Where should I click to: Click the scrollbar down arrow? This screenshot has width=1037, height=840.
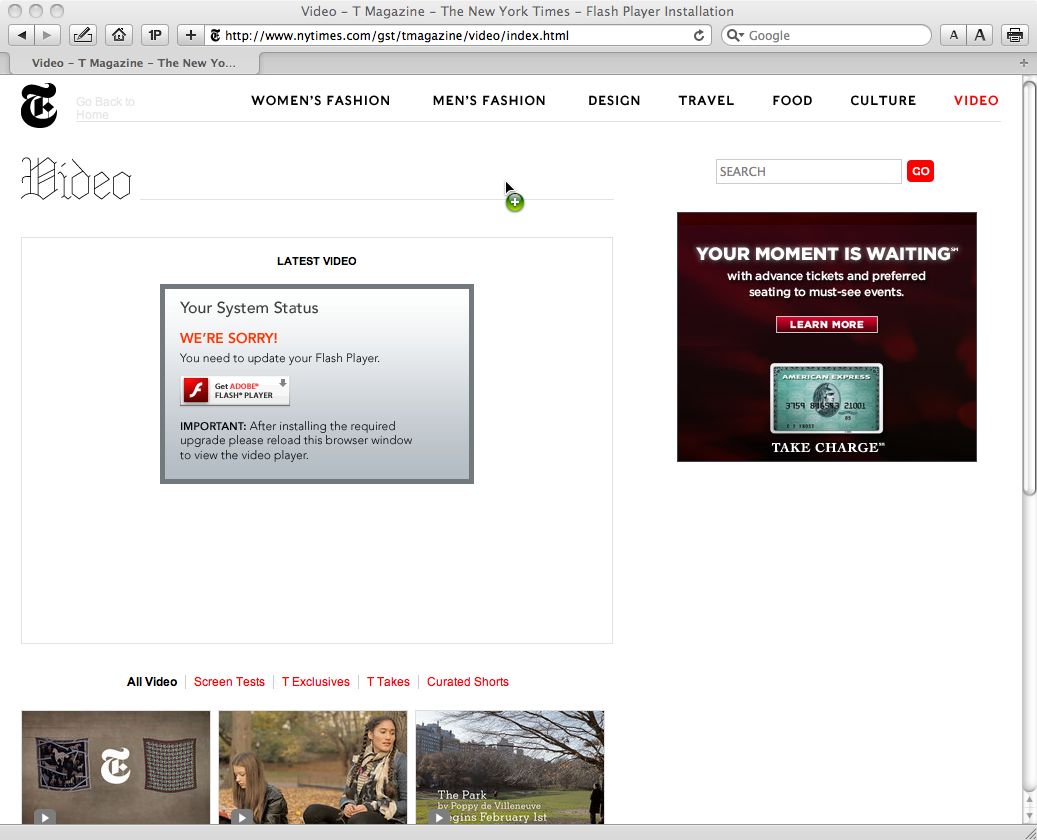tap(1029, 816)
